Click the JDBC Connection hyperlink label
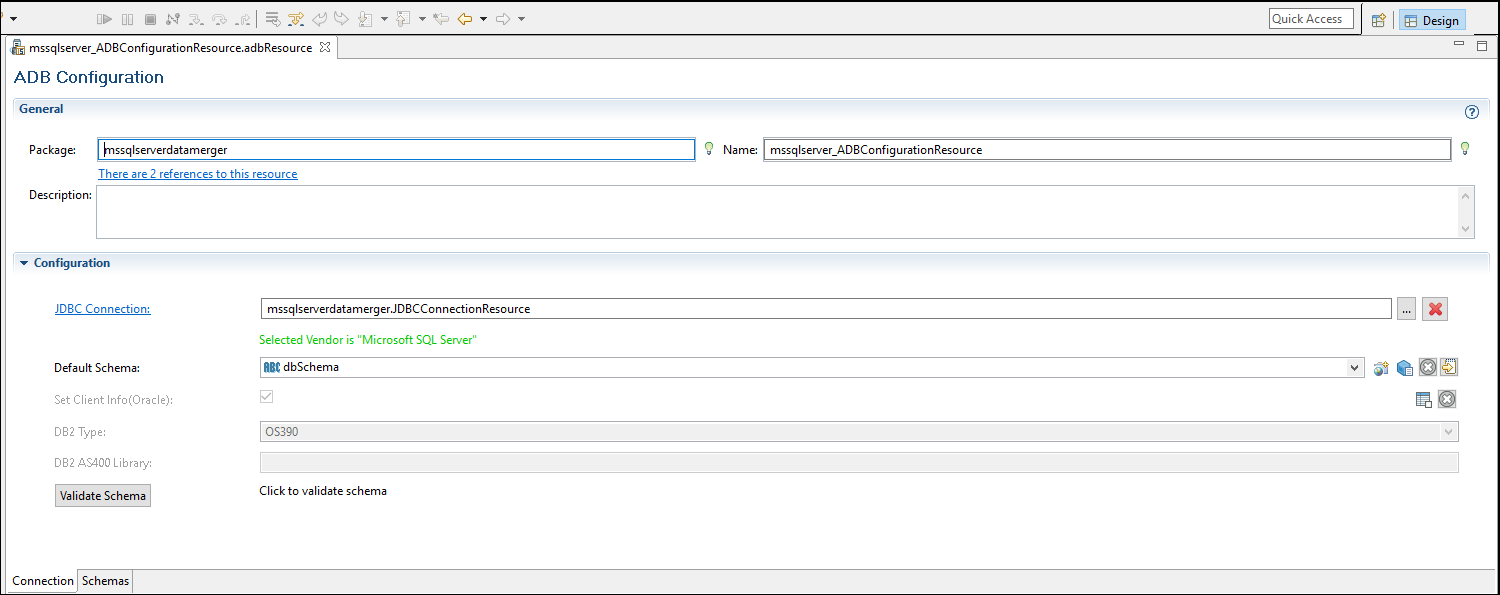Image resolution: width=1500 pixels, height=595 pixels. click(x=102, y=309)
